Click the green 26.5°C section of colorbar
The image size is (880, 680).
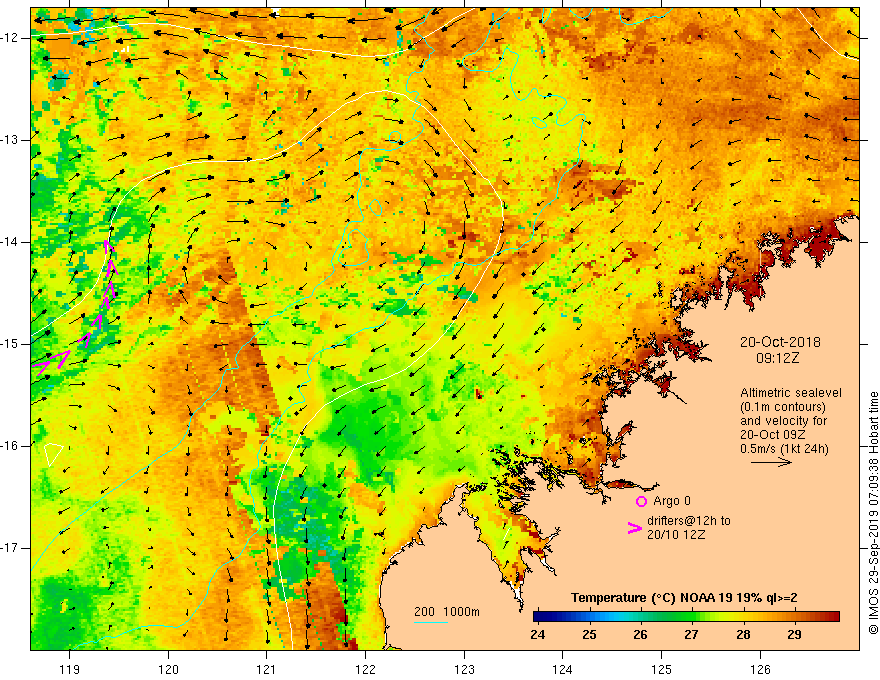pos(666,617)
